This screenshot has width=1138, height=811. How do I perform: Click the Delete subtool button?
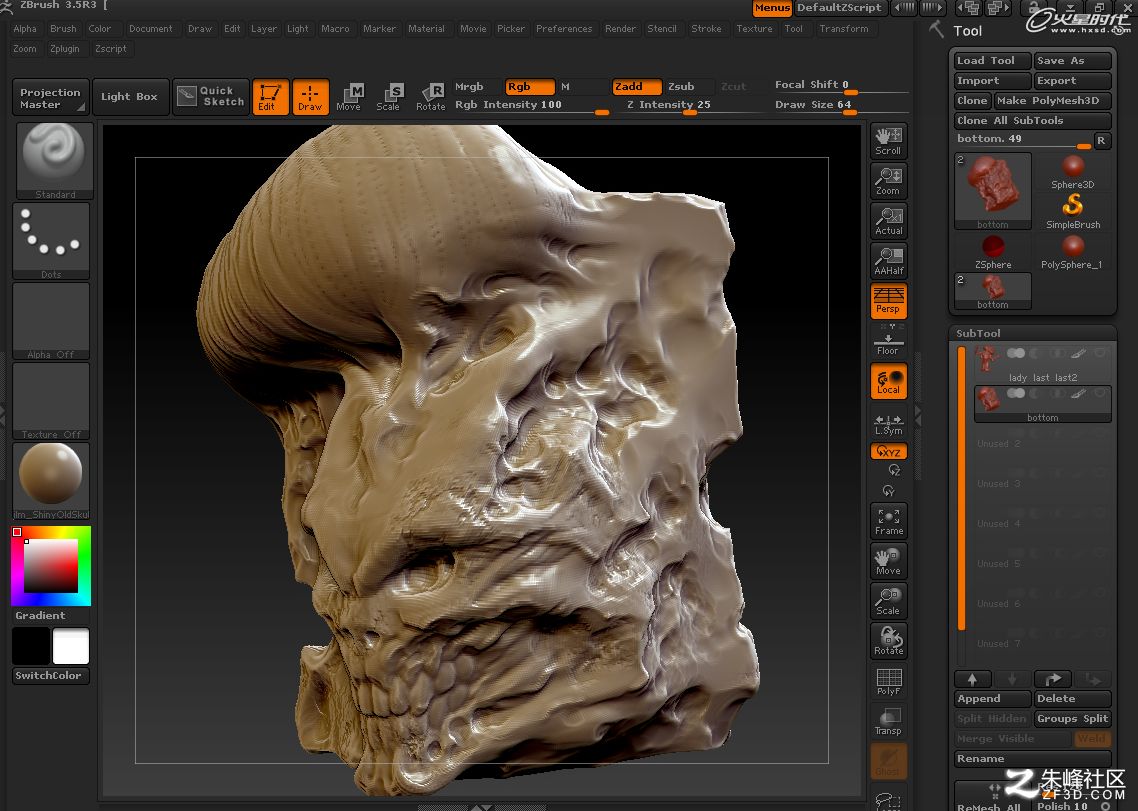tap(1073, 698)
